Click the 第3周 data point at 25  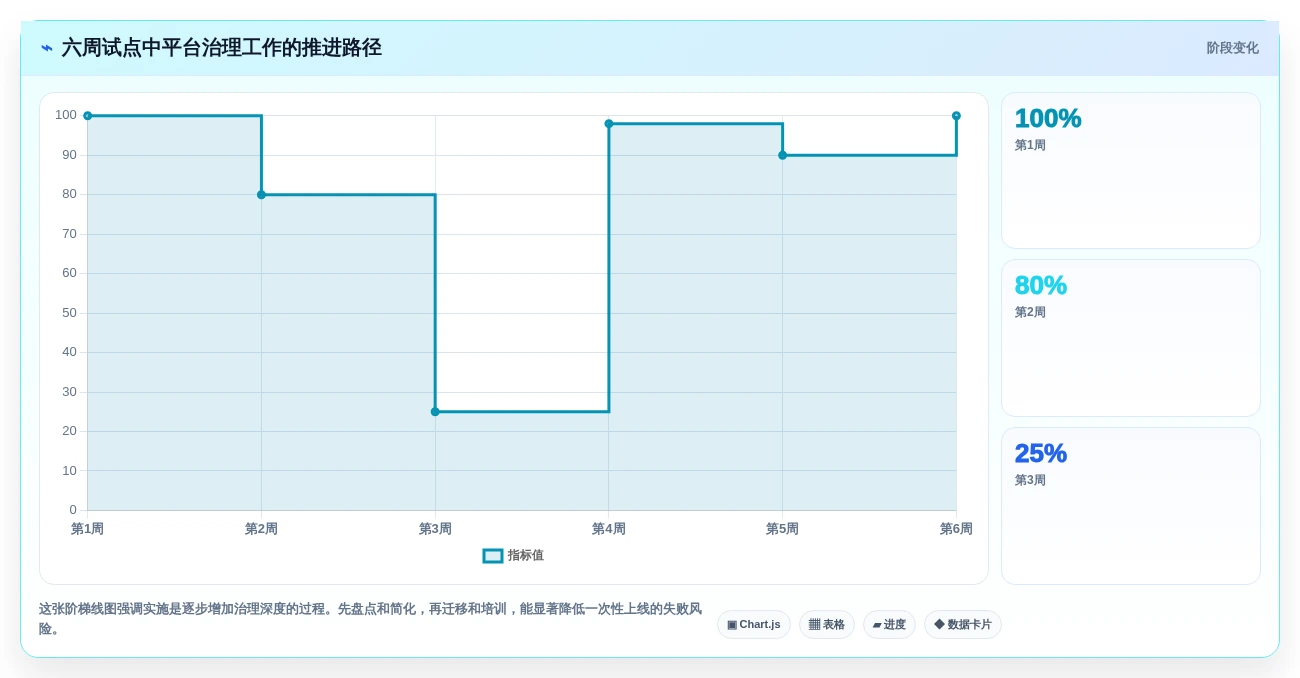coord(435,412)
